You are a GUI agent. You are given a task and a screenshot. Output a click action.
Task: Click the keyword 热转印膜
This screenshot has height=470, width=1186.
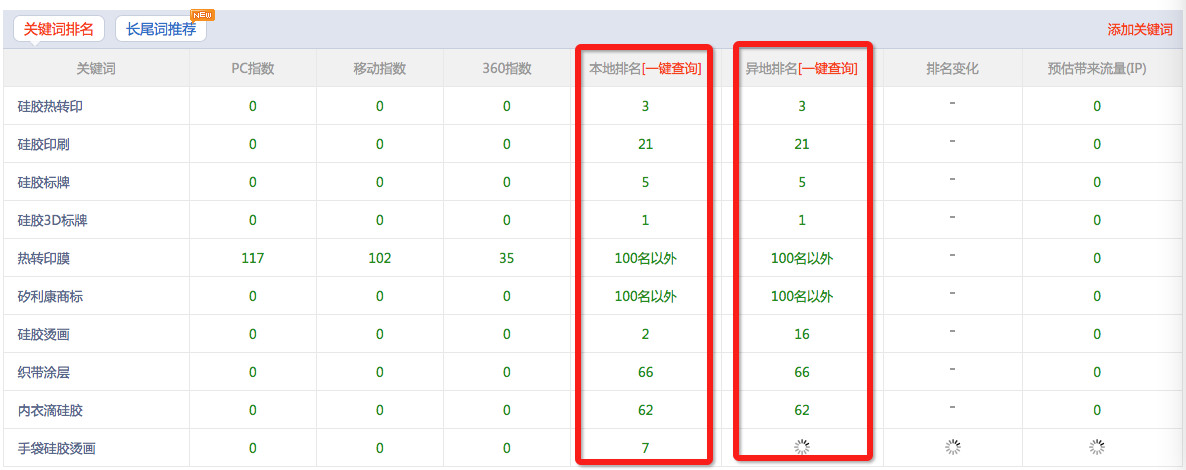click(x=43, y=258)
